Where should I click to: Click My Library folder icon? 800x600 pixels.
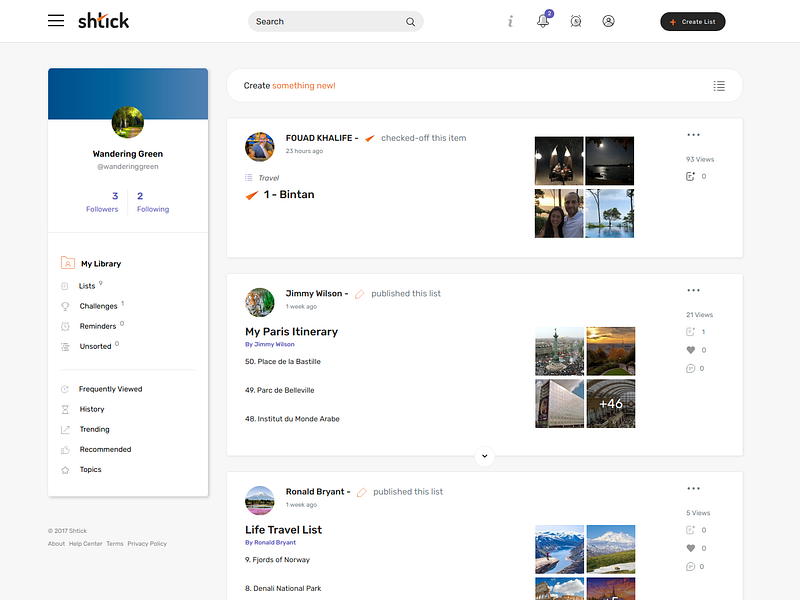67,263
